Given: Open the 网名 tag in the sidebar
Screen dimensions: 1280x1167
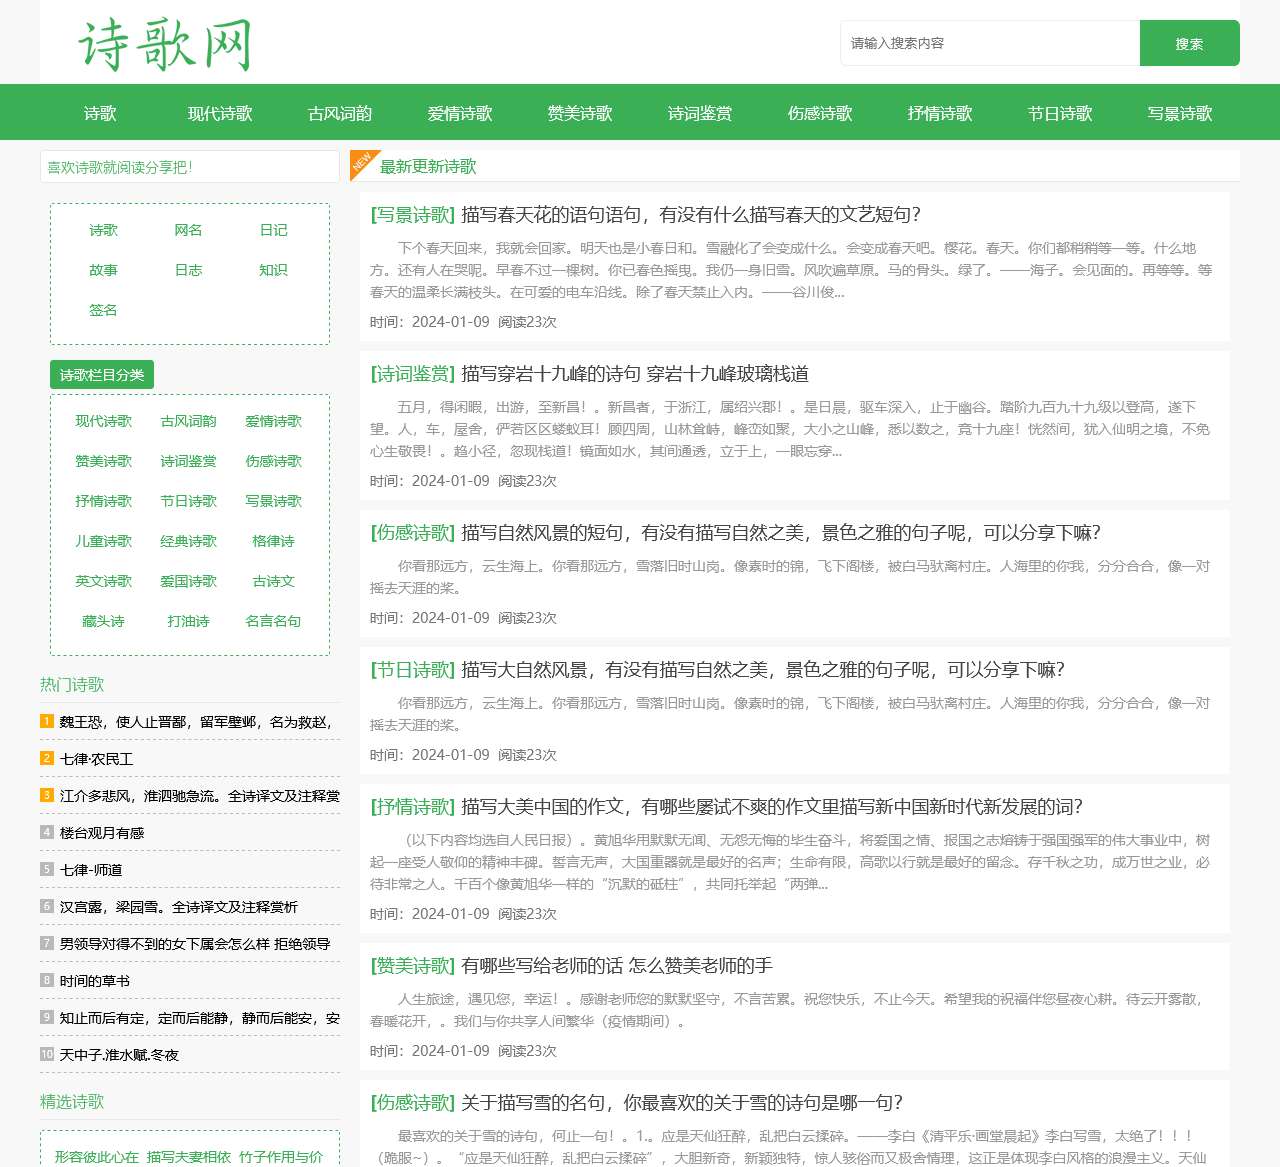Looking at the screenshot, I should [x=188, y=229].
